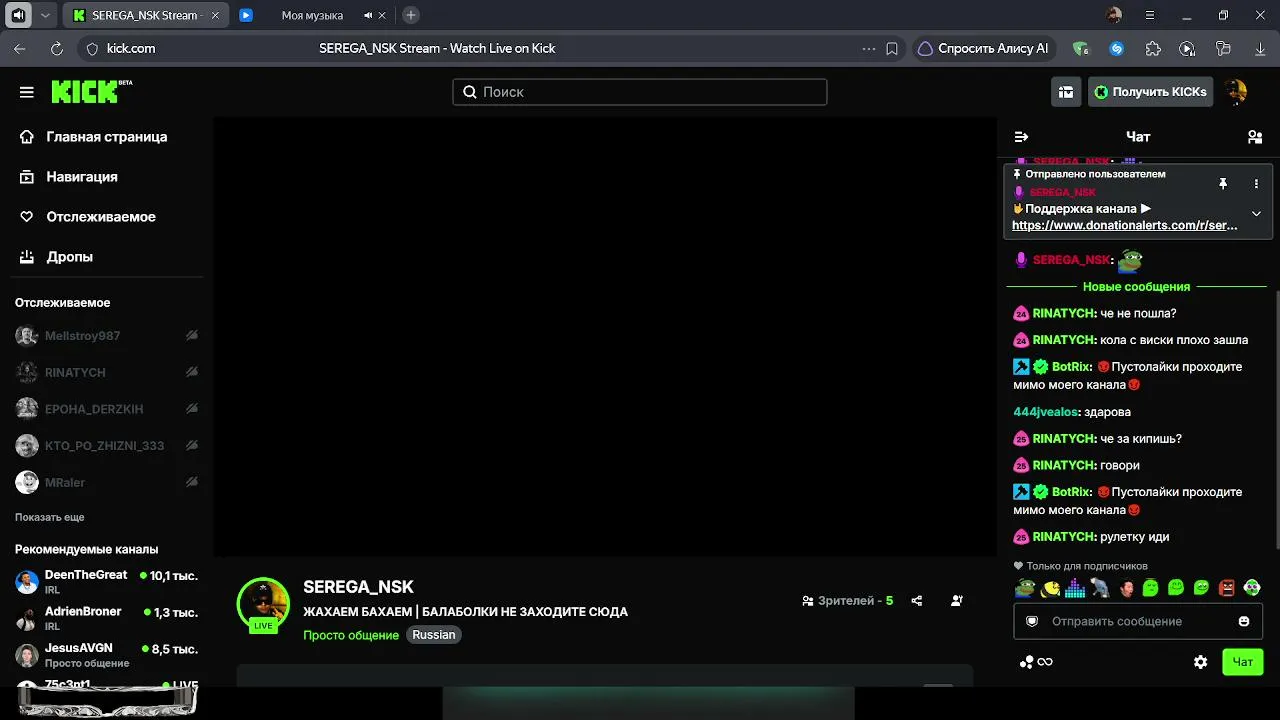Screen dimensions: 1280x720
Task: Go back in browser history
Action: tap(20, 48)
